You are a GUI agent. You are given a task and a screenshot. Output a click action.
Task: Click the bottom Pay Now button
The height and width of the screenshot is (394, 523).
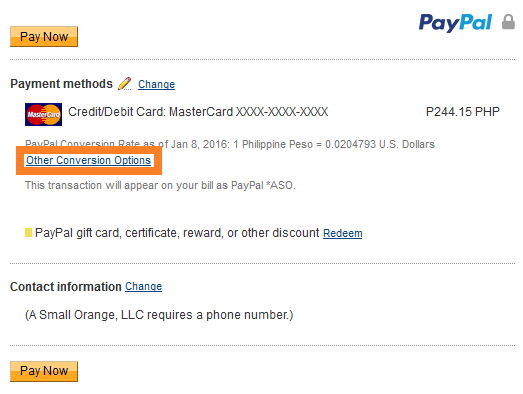44,371
